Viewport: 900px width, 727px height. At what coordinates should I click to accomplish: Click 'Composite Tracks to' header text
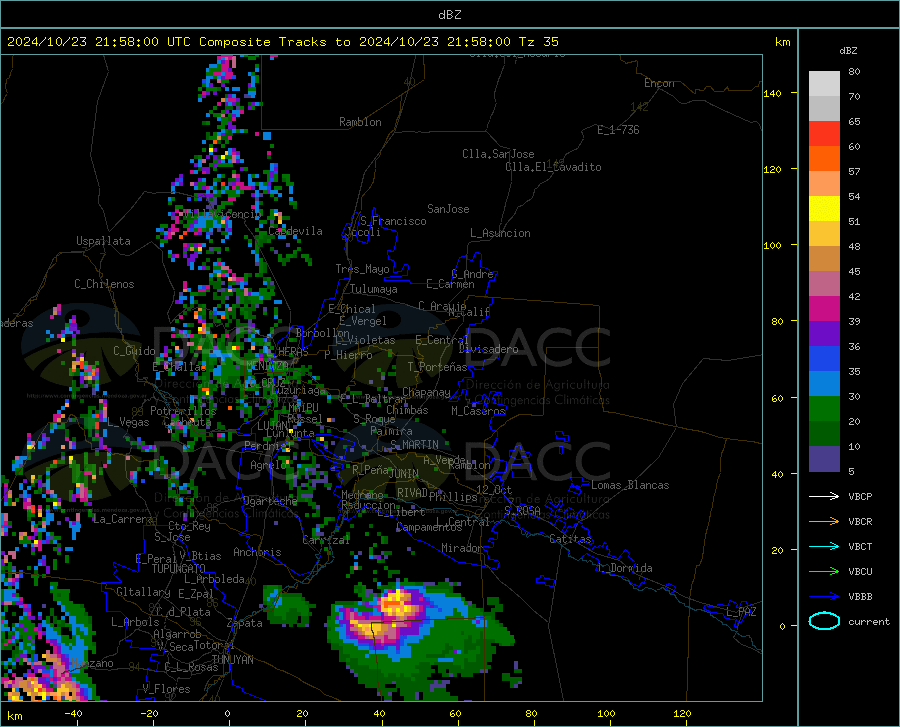274,42
